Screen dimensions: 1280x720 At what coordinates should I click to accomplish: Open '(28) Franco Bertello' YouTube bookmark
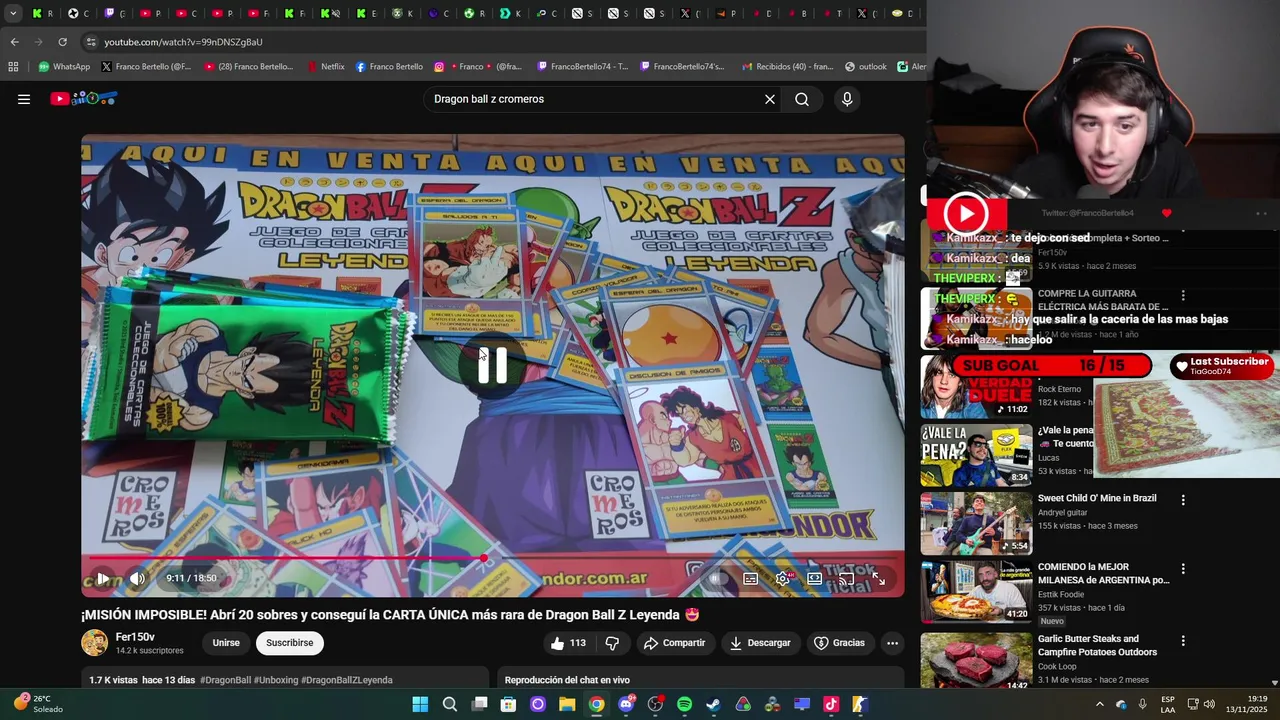coord(249,67)
